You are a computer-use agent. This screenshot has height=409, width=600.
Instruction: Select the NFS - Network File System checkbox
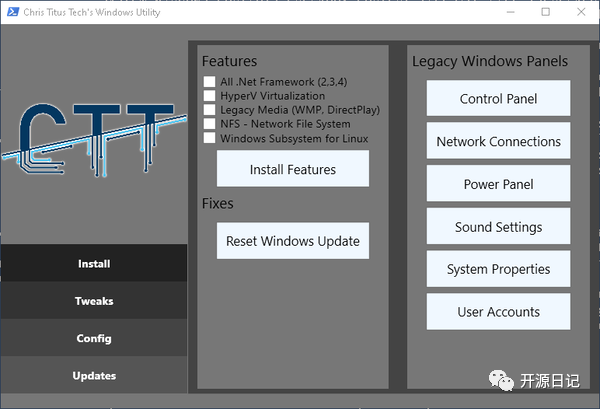coord(209,124)
